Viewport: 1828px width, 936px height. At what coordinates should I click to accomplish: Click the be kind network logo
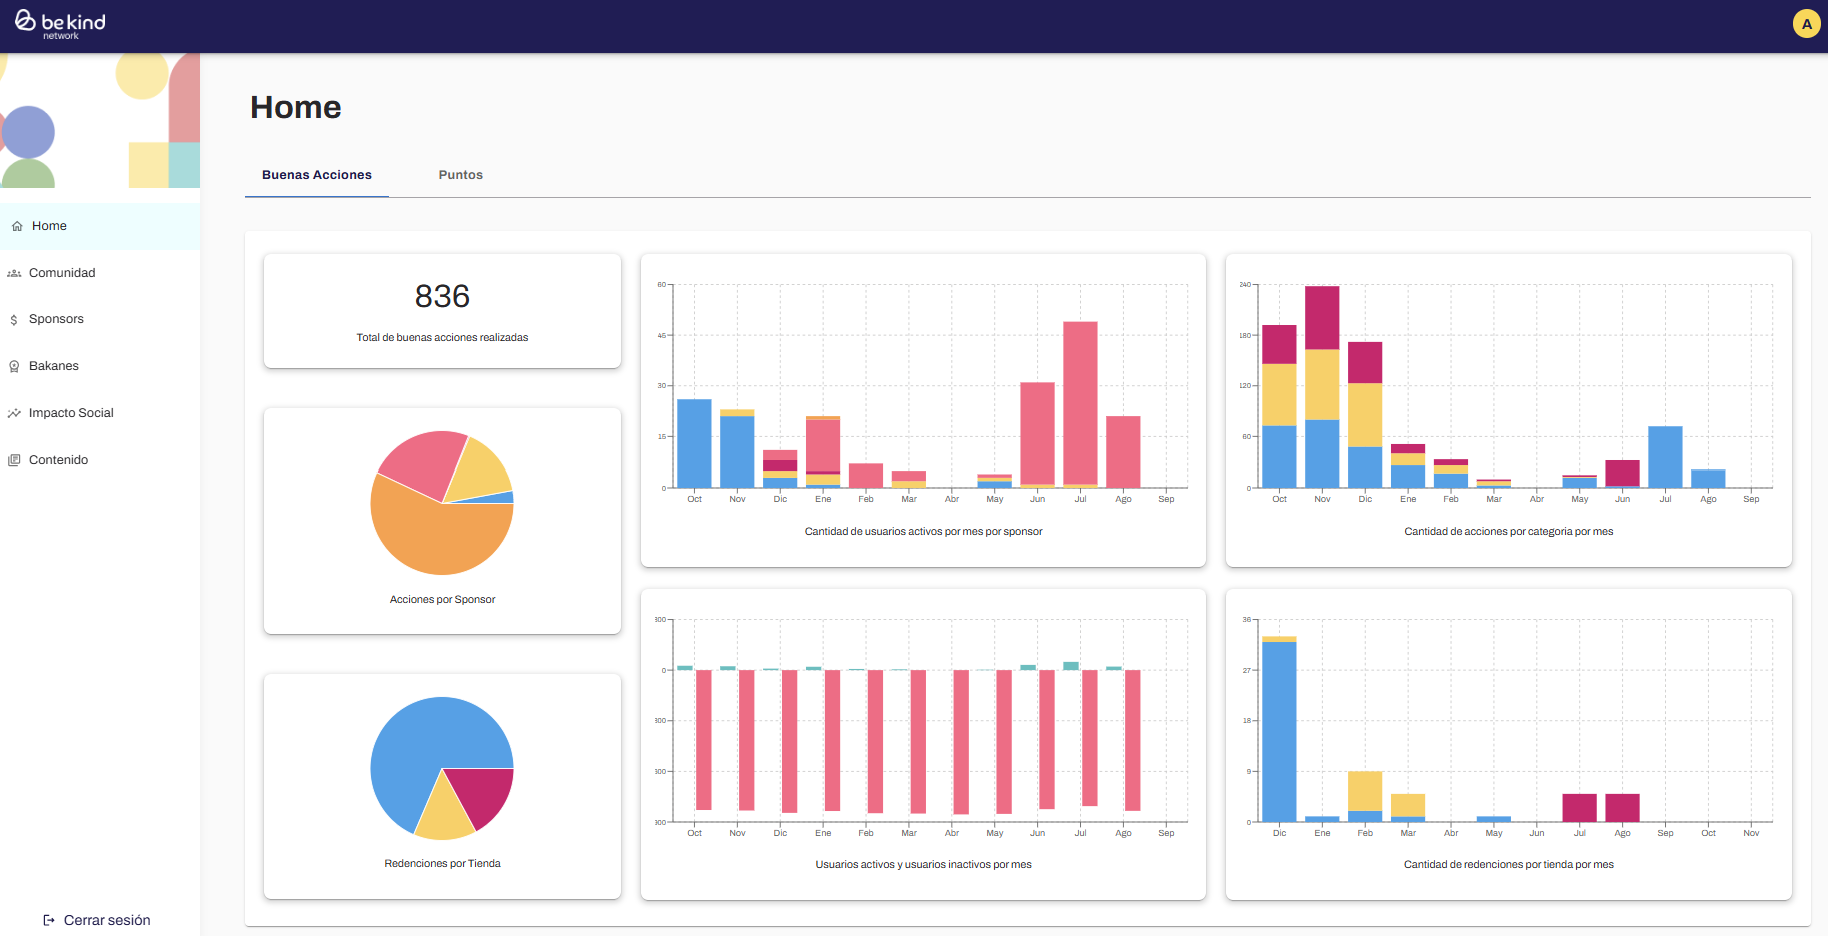tap(60, 24)
